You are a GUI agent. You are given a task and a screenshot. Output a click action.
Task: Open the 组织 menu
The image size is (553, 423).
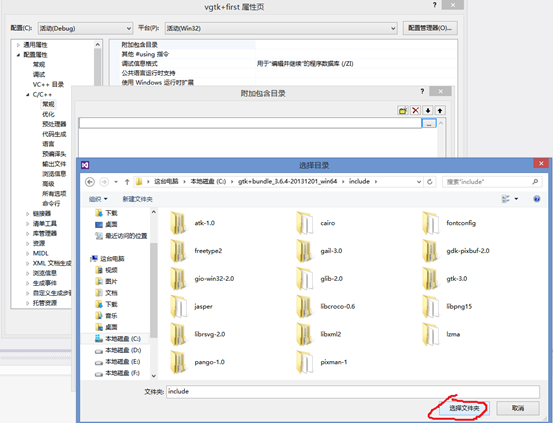click(98, 199)
